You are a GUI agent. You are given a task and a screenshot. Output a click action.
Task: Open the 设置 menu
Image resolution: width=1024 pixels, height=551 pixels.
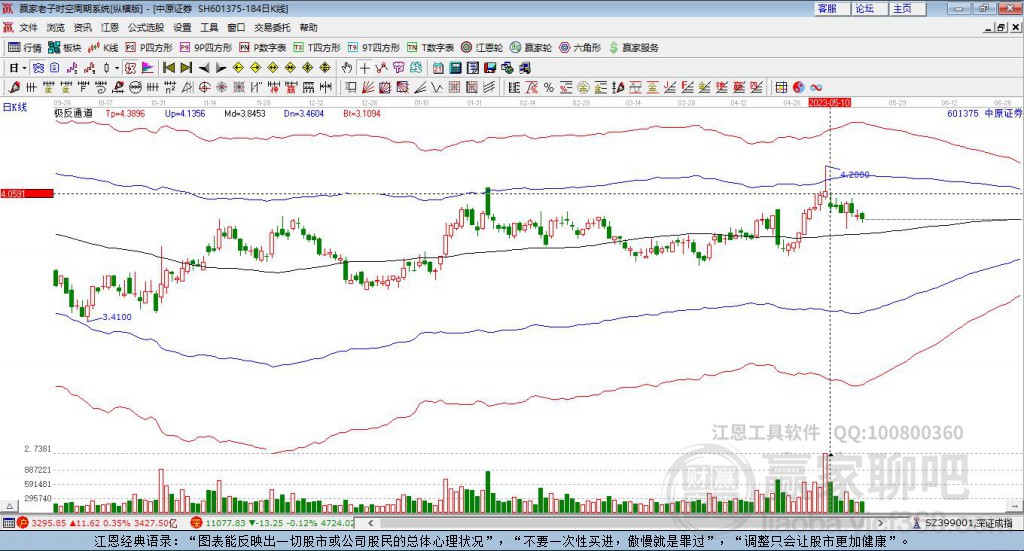point(182,27)
